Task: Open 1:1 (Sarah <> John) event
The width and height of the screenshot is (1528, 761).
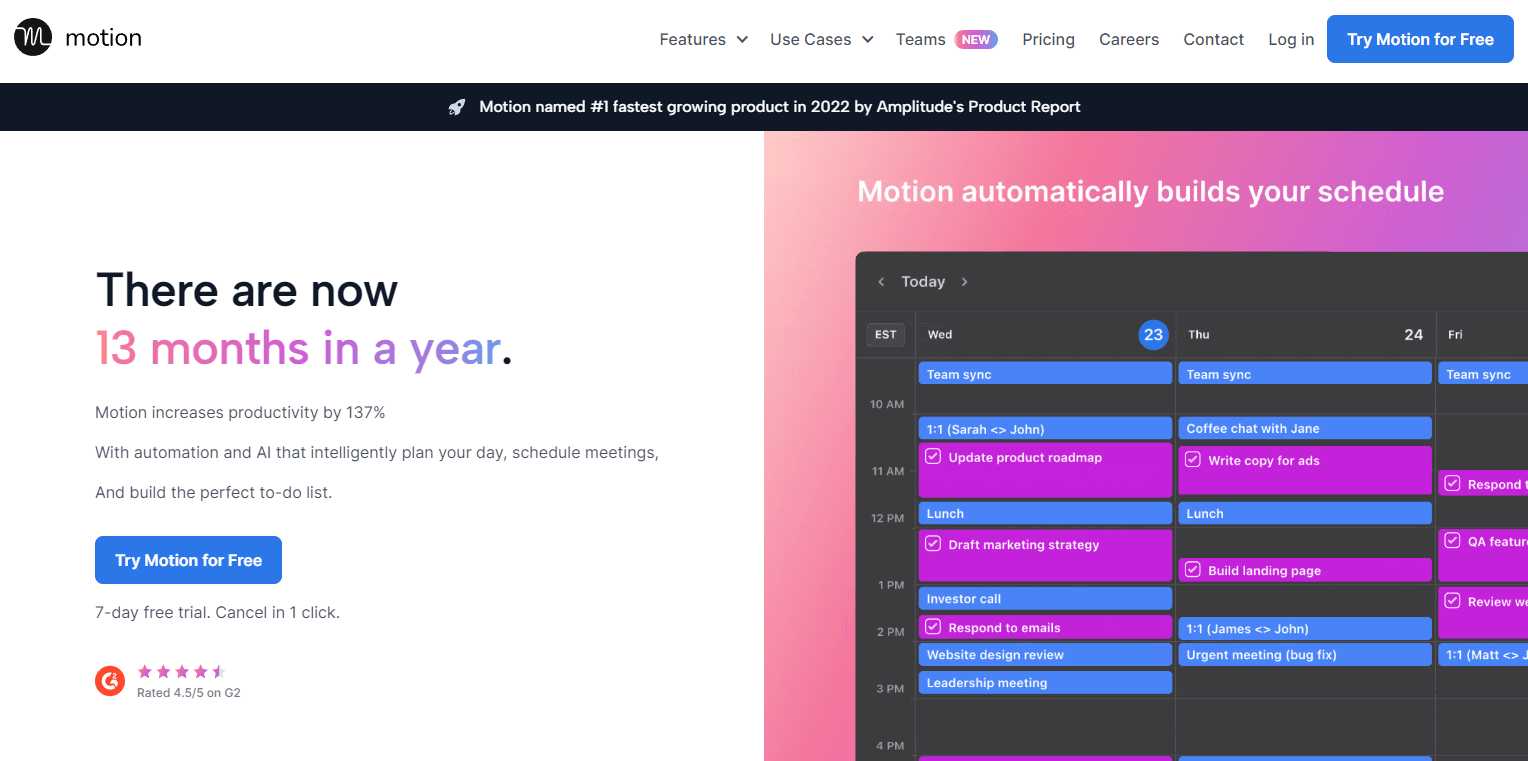Action: [1045, 429]
